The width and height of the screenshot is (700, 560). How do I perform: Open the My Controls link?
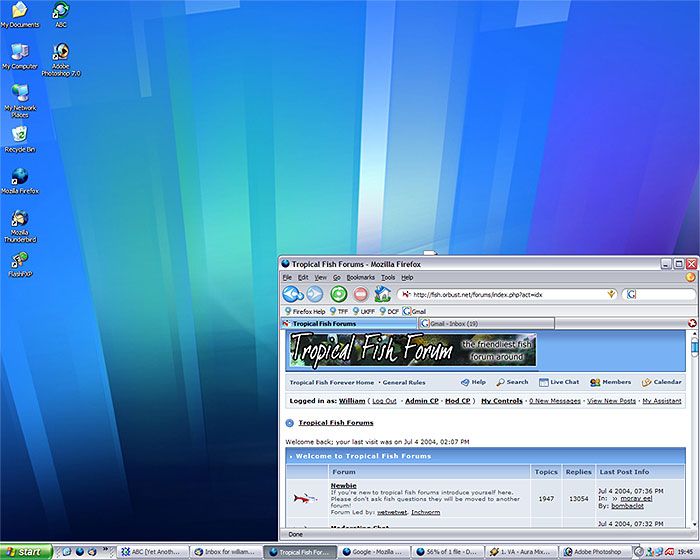501,401
